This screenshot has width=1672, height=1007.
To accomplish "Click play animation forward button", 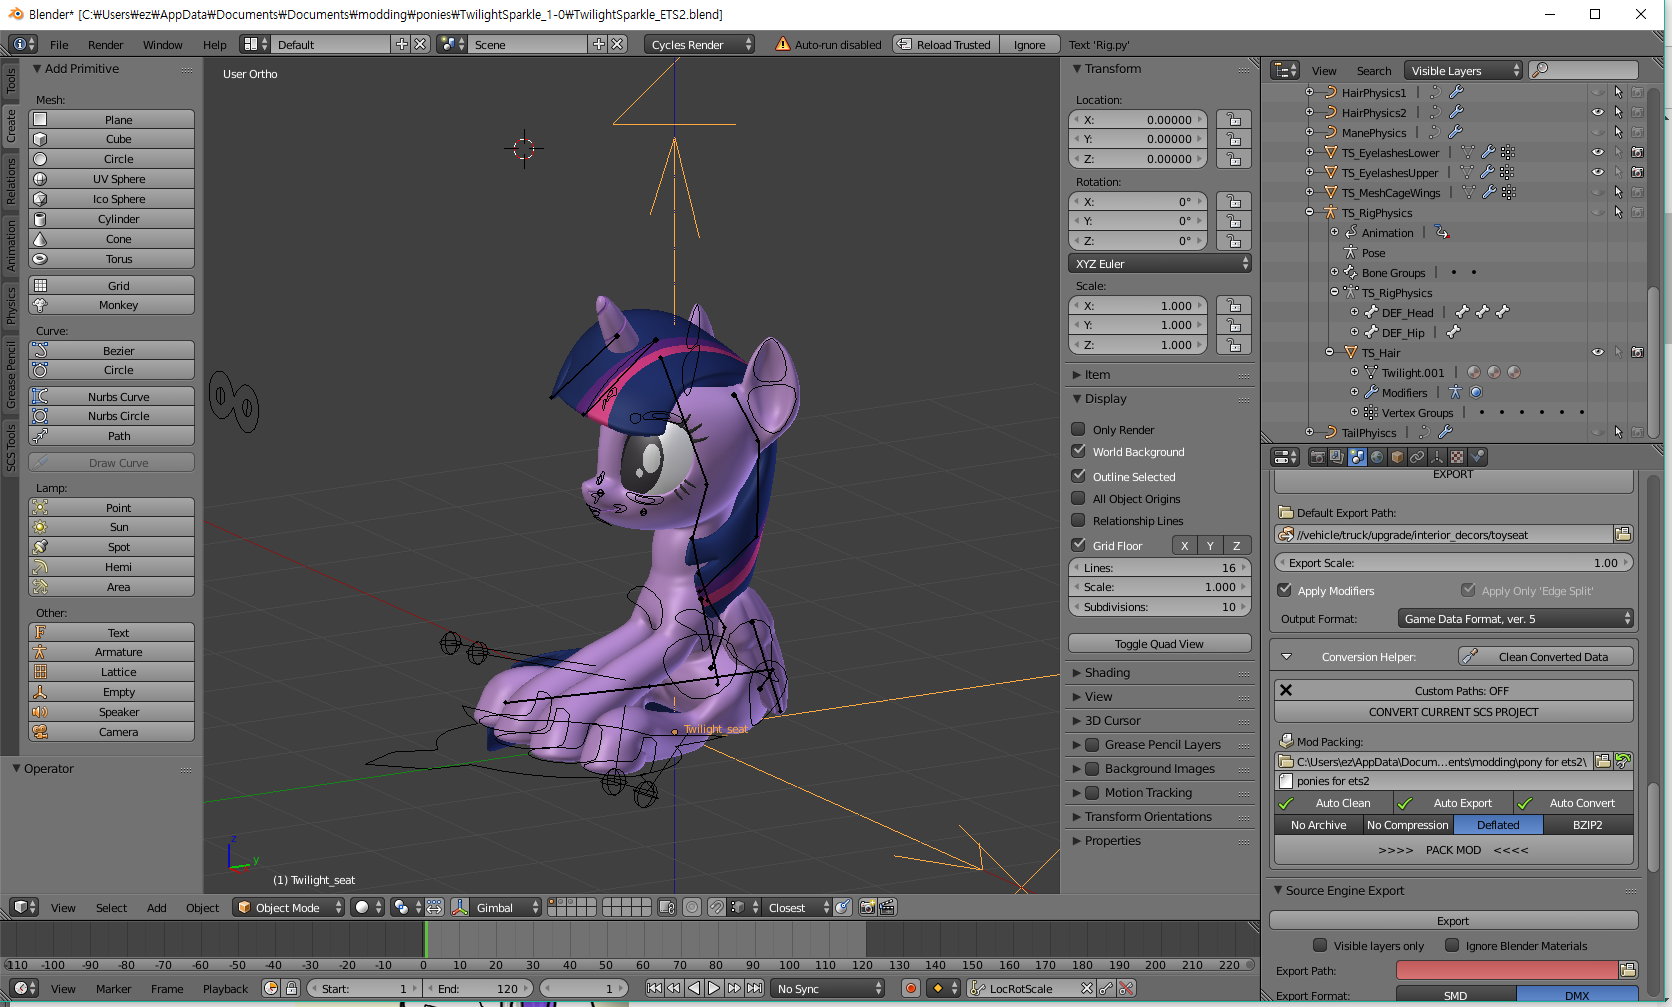I will click(x=714, y=988).
